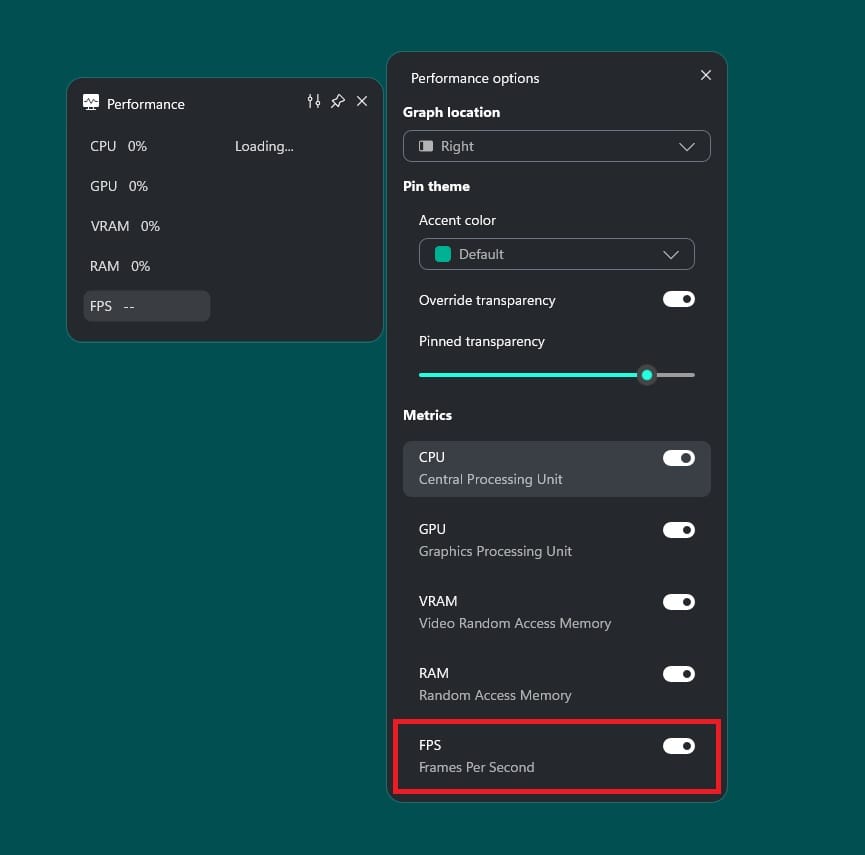Toggle Override transparency off
Image resolution: width=865 pixels, height=855 pixels.
[x=678, y=299]
